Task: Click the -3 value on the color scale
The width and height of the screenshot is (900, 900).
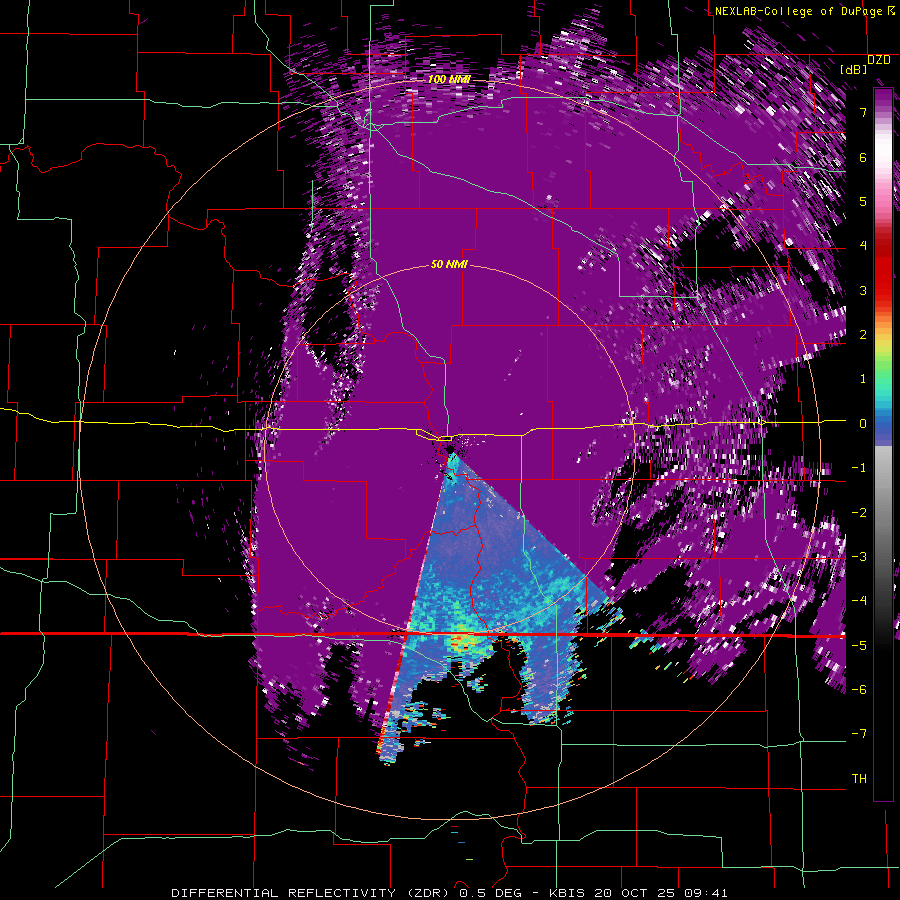Action: [x=859, y=557]
